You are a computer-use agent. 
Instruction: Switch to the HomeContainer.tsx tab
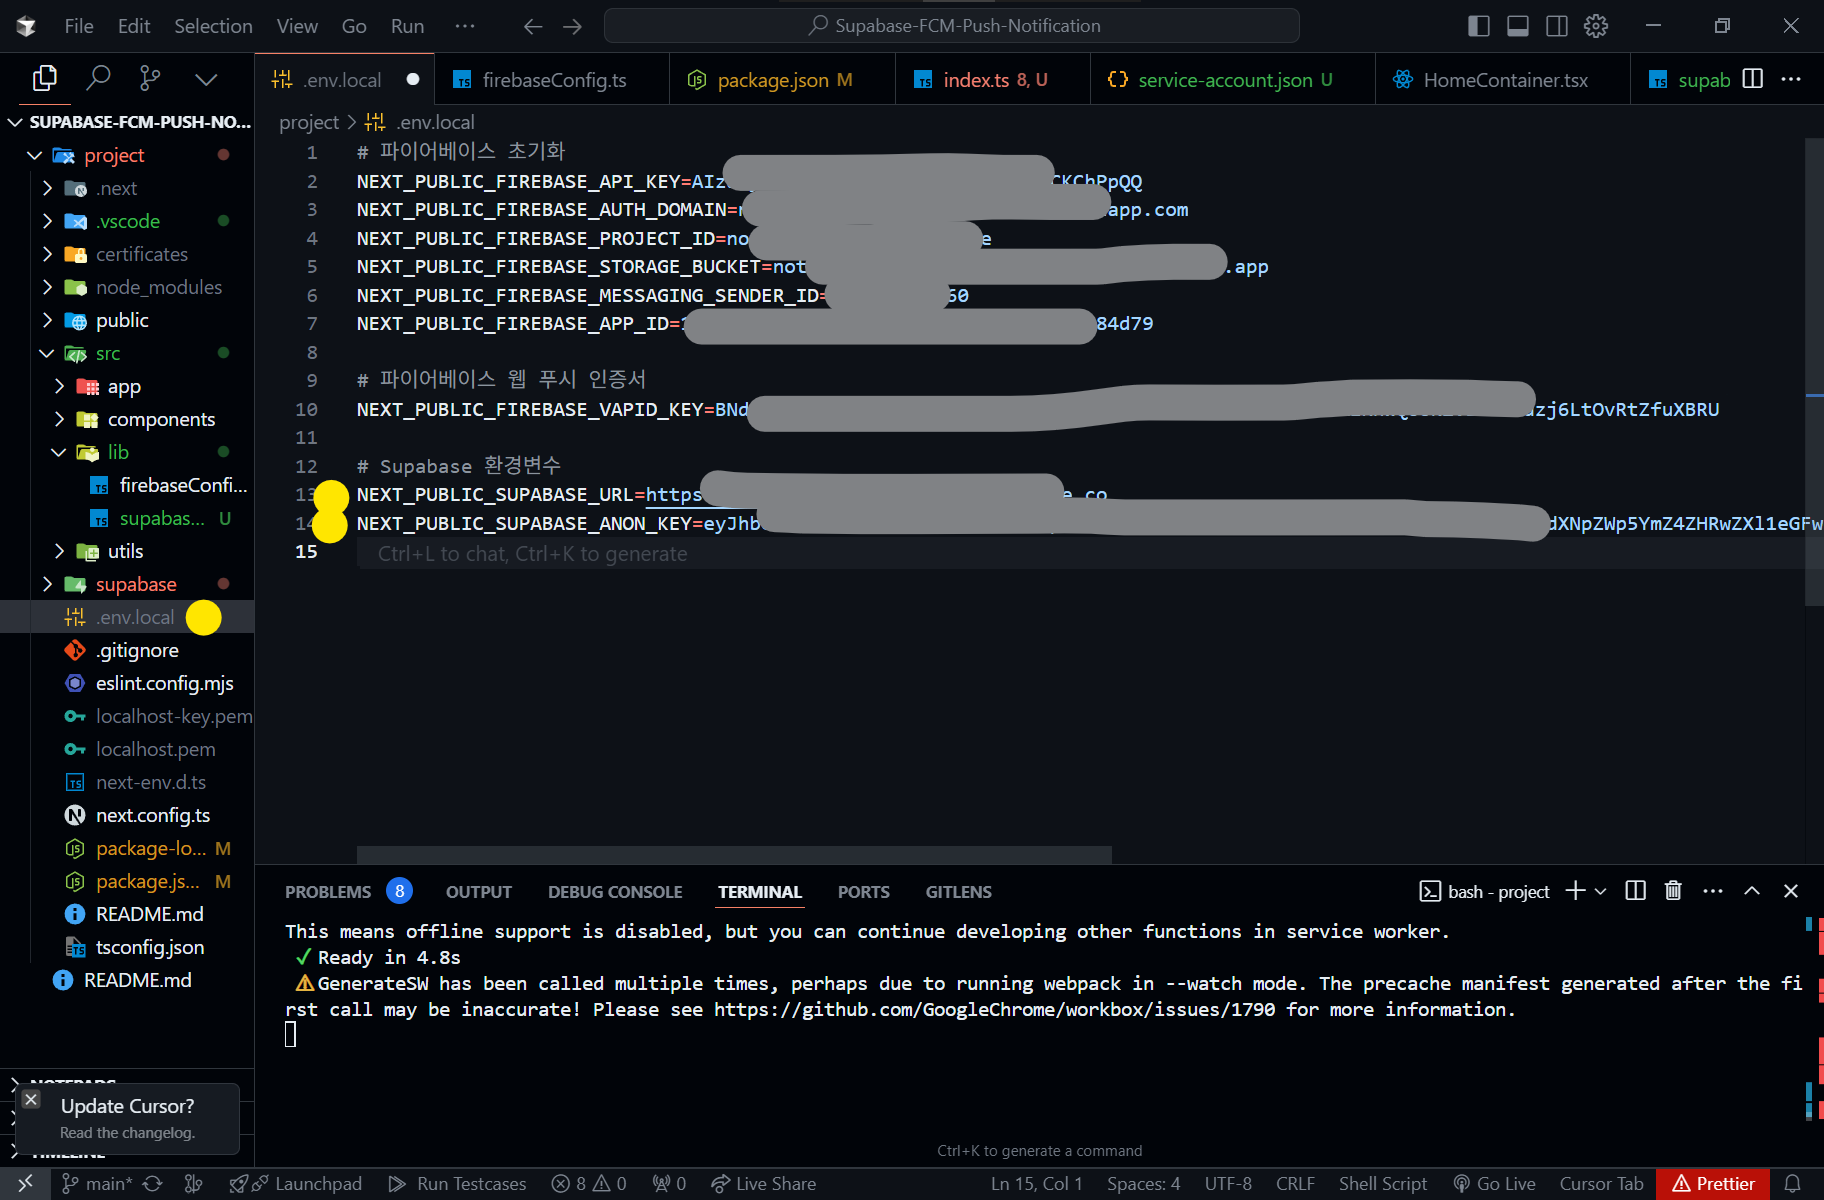coord(1502,80)
